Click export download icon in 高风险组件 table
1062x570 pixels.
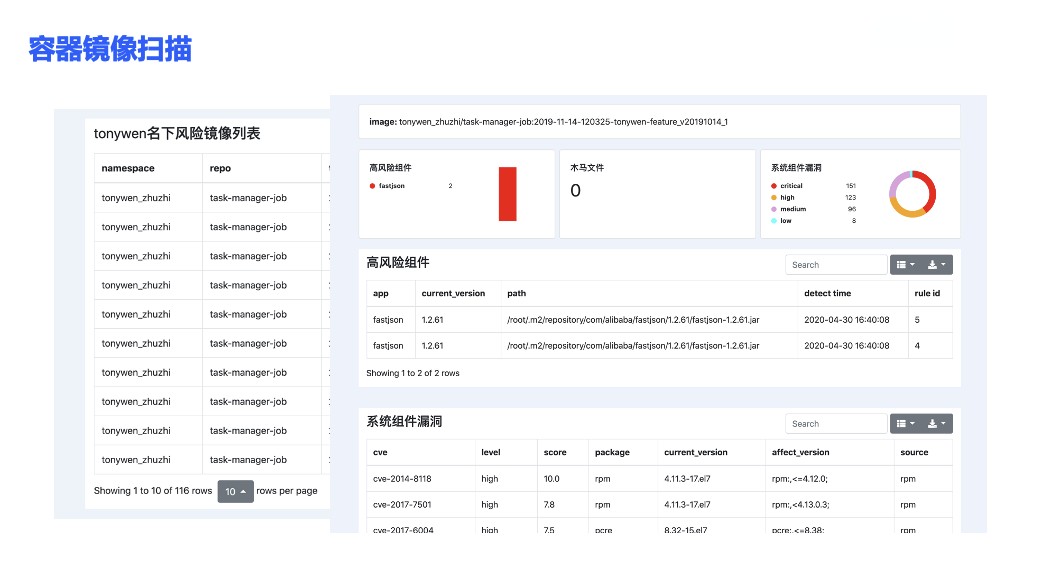point(937,265)
